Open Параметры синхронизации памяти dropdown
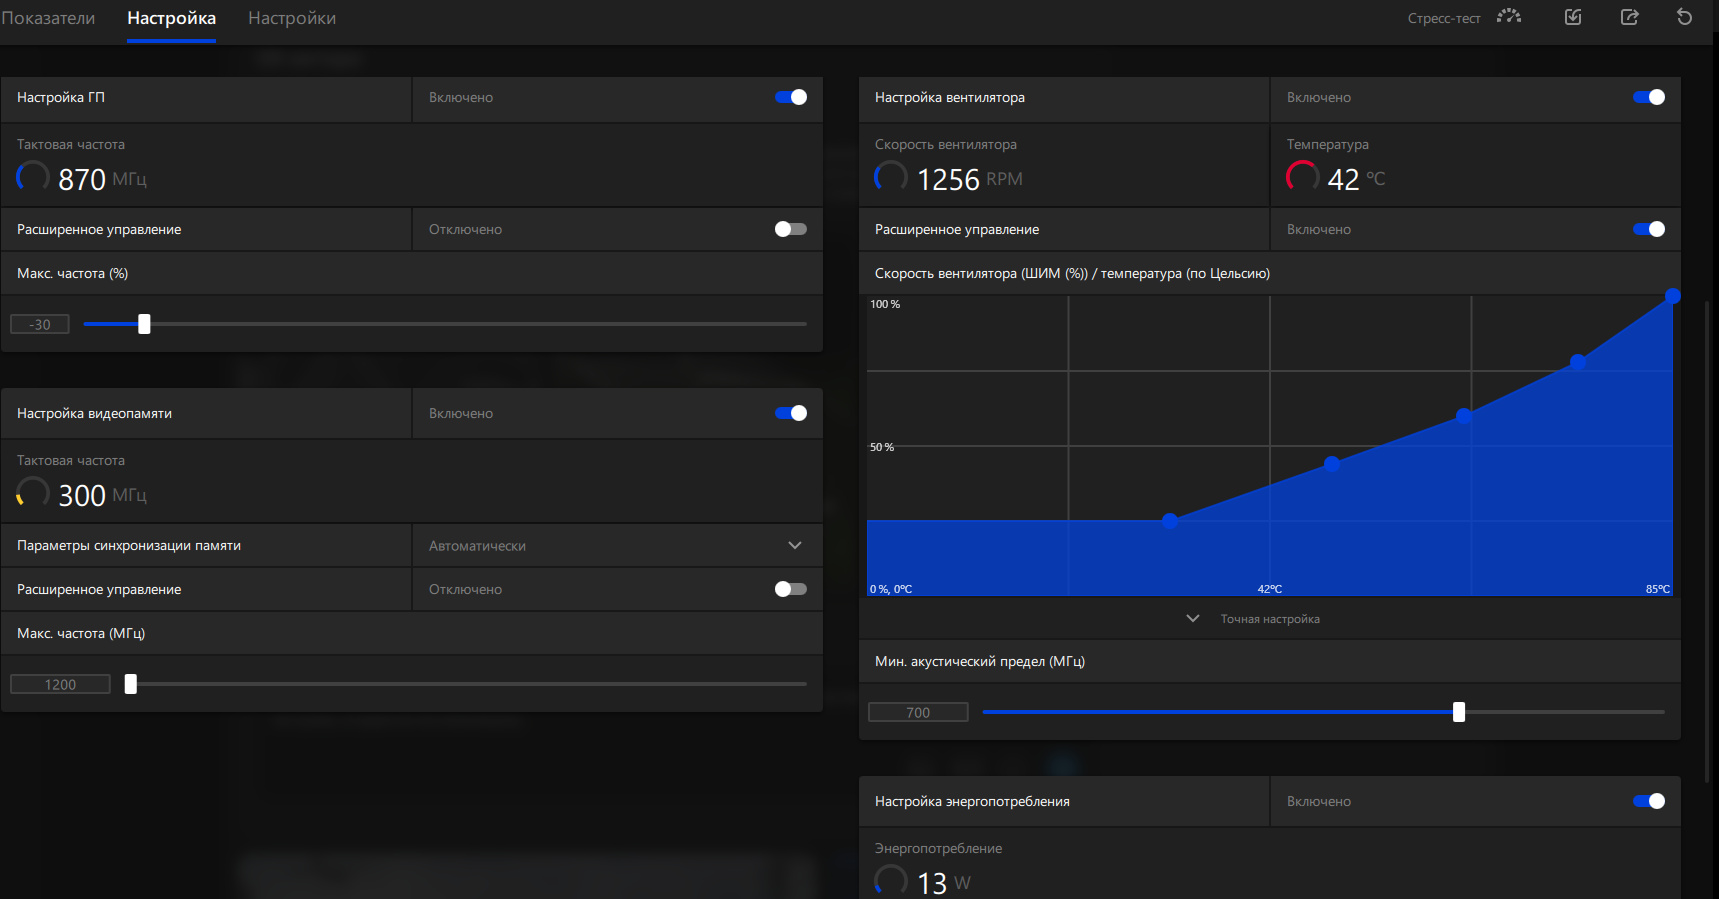The width and height of the screenshot is (1719, 899). click(x=618, y=546)
